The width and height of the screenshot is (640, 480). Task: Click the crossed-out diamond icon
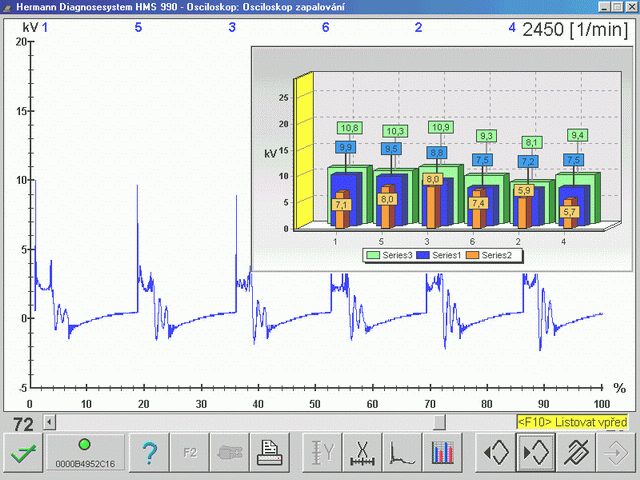[x=576, y=453]
